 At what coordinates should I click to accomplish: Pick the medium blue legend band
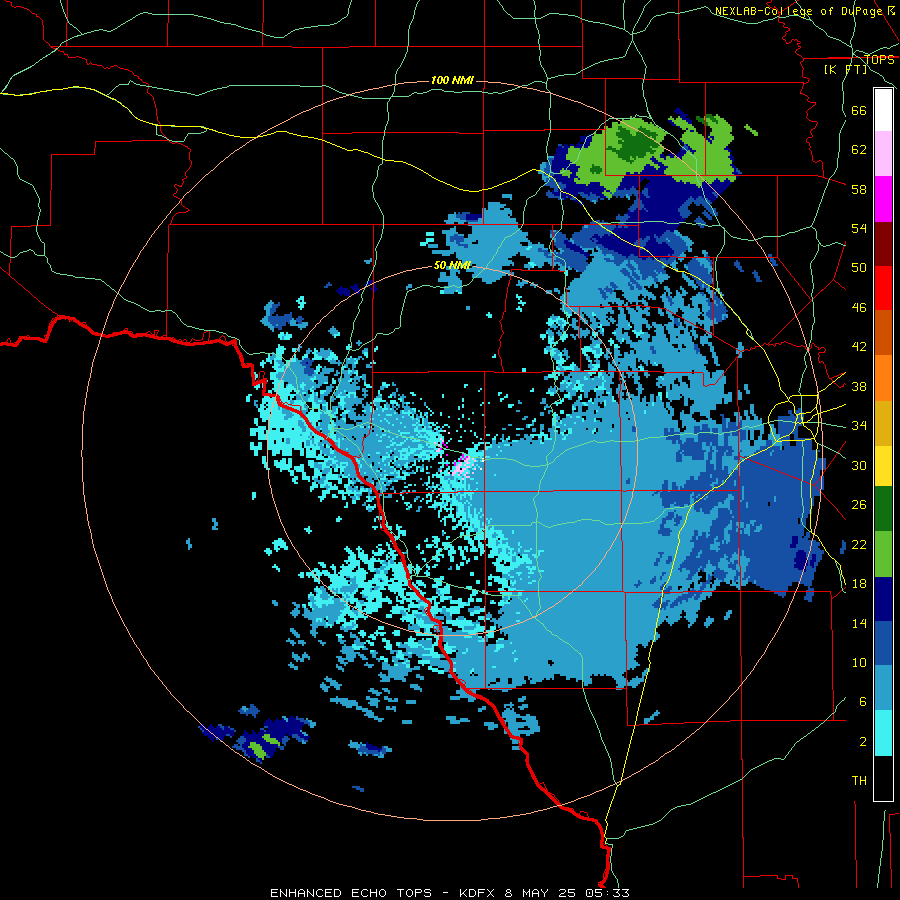tap(883, 643)
